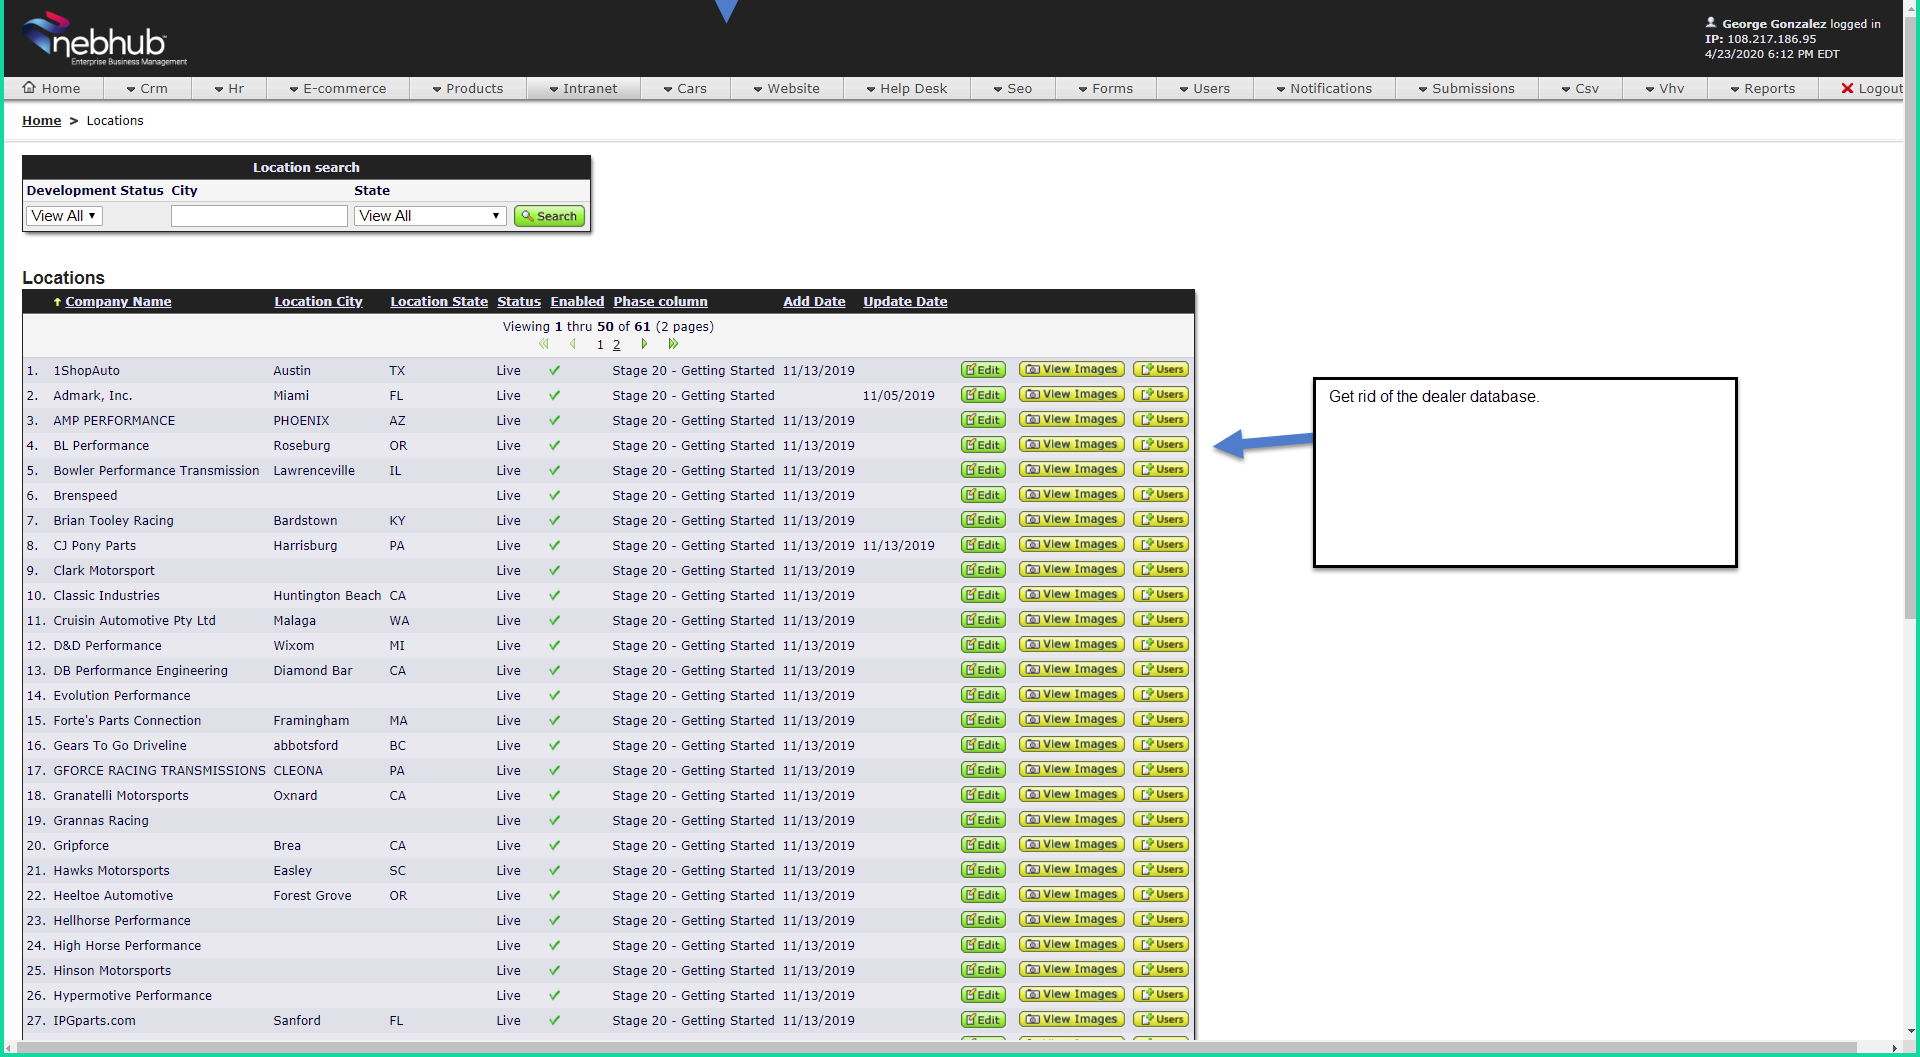Sort by Location City column
The height and width of the screenshot is (1057, 1920).
[318, 302]
